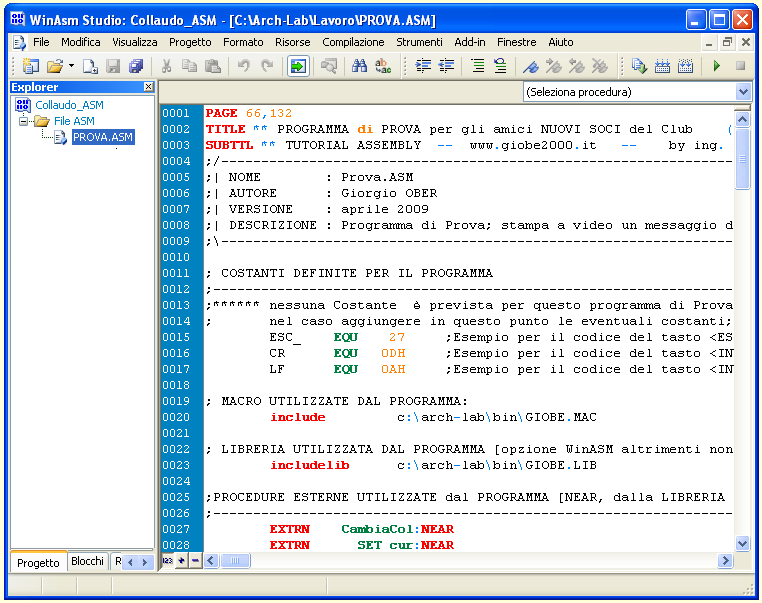Click the vertical scrollbar down arrow
Image resolution: width=762 pixels, height=603 pixels.
[x=742, y=543]
